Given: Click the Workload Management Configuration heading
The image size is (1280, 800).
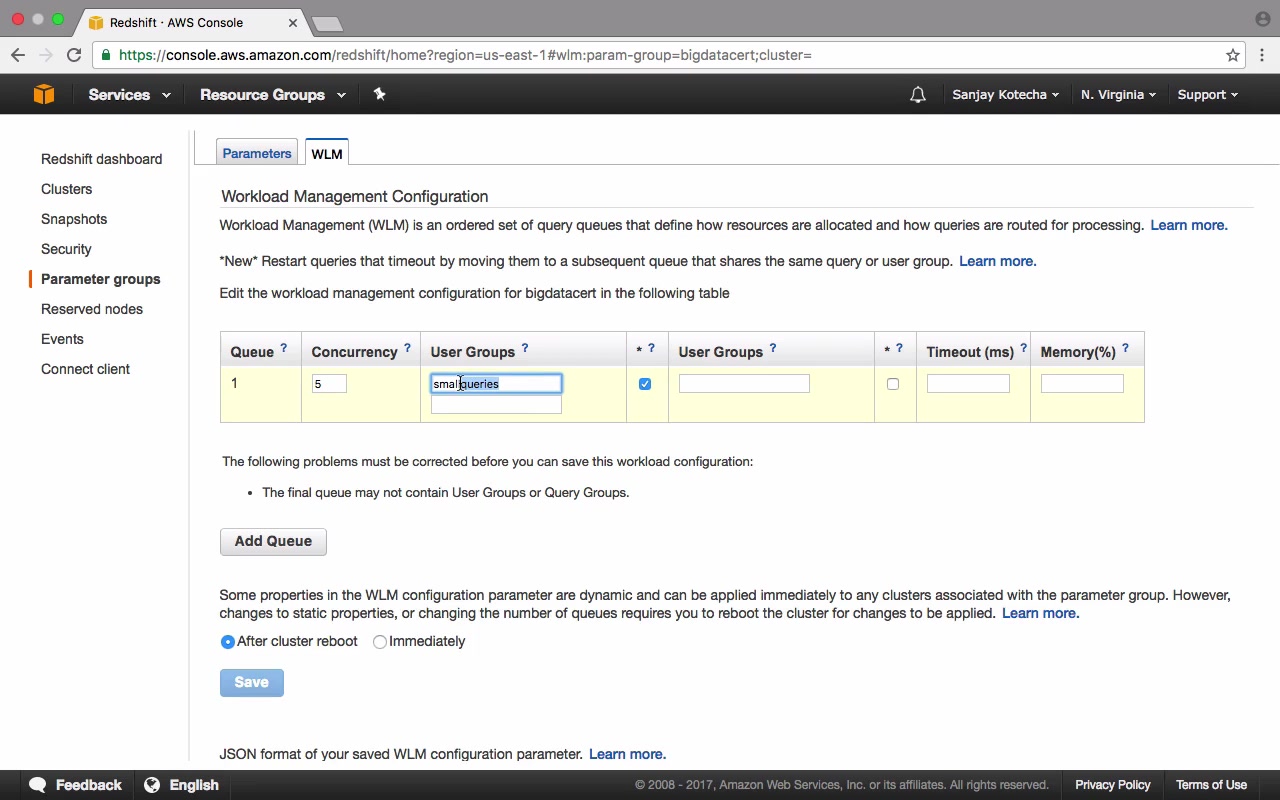Looking at the screenshot, I should point(355,197).
